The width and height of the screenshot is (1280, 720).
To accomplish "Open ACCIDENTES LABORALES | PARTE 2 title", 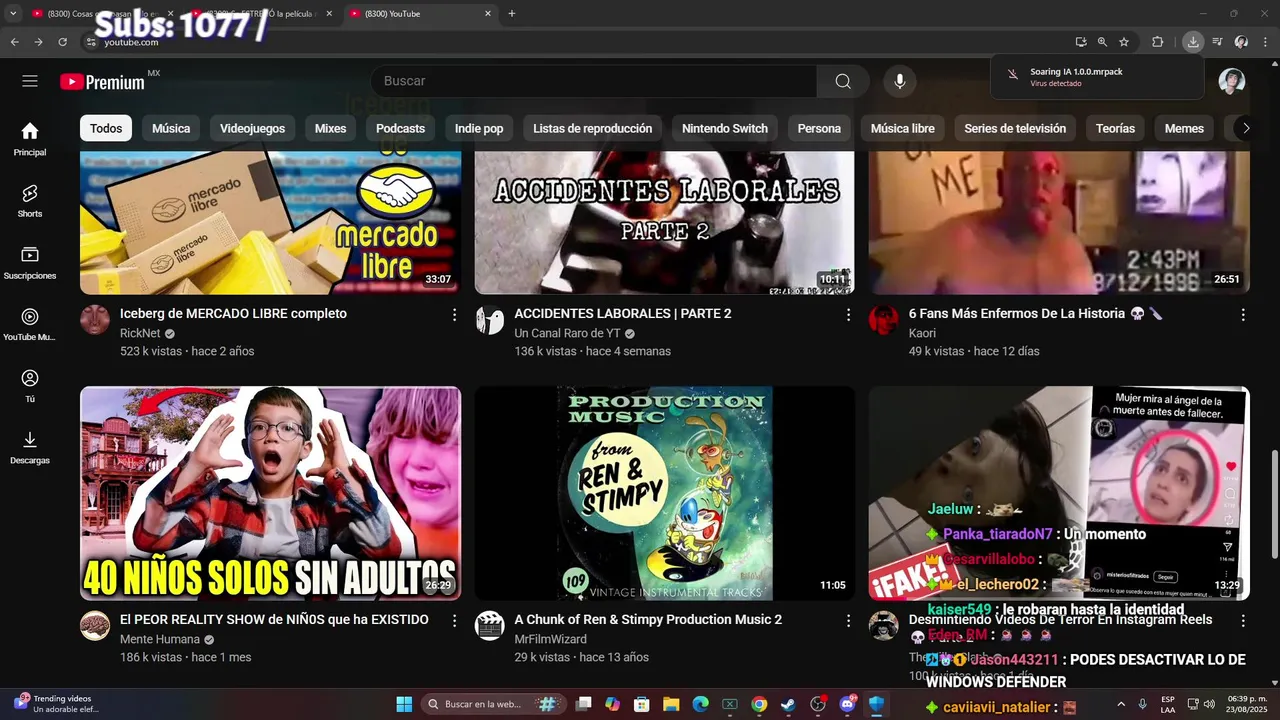I will point(623,314).
